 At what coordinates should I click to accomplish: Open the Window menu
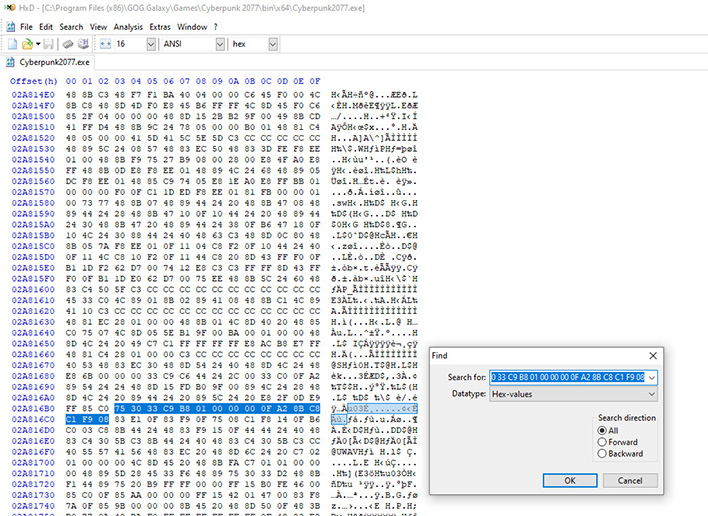tap(192, 27)
